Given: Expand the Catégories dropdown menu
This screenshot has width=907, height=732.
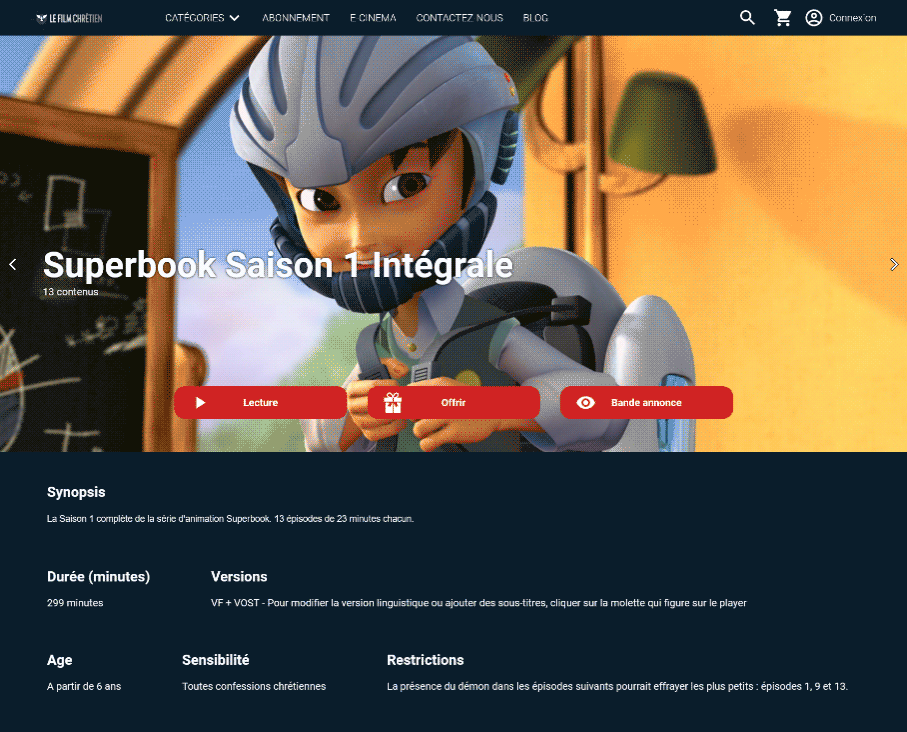Looking at the screenshot, I should [202, 18].
